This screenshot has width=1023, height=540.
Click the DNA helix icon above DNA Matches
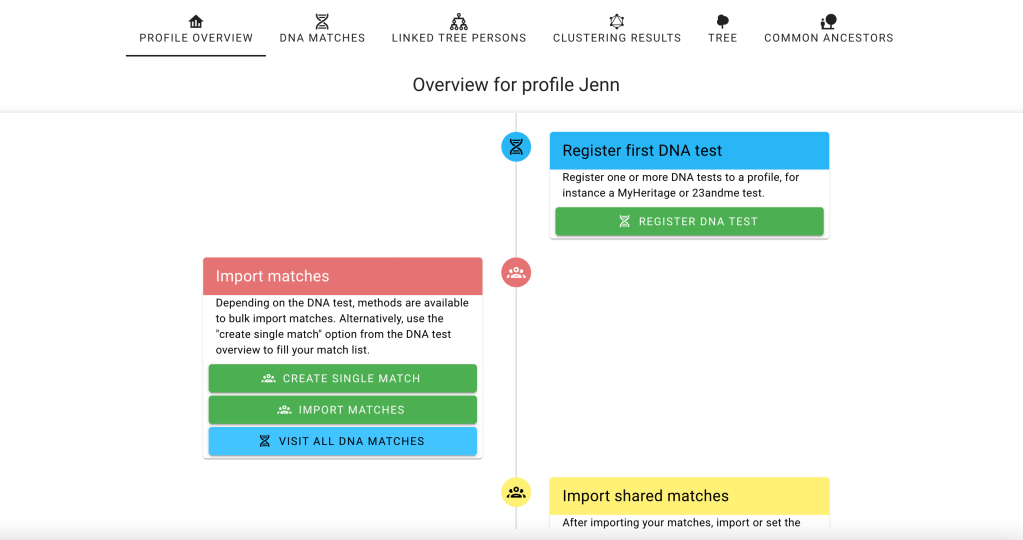point(322,21)
